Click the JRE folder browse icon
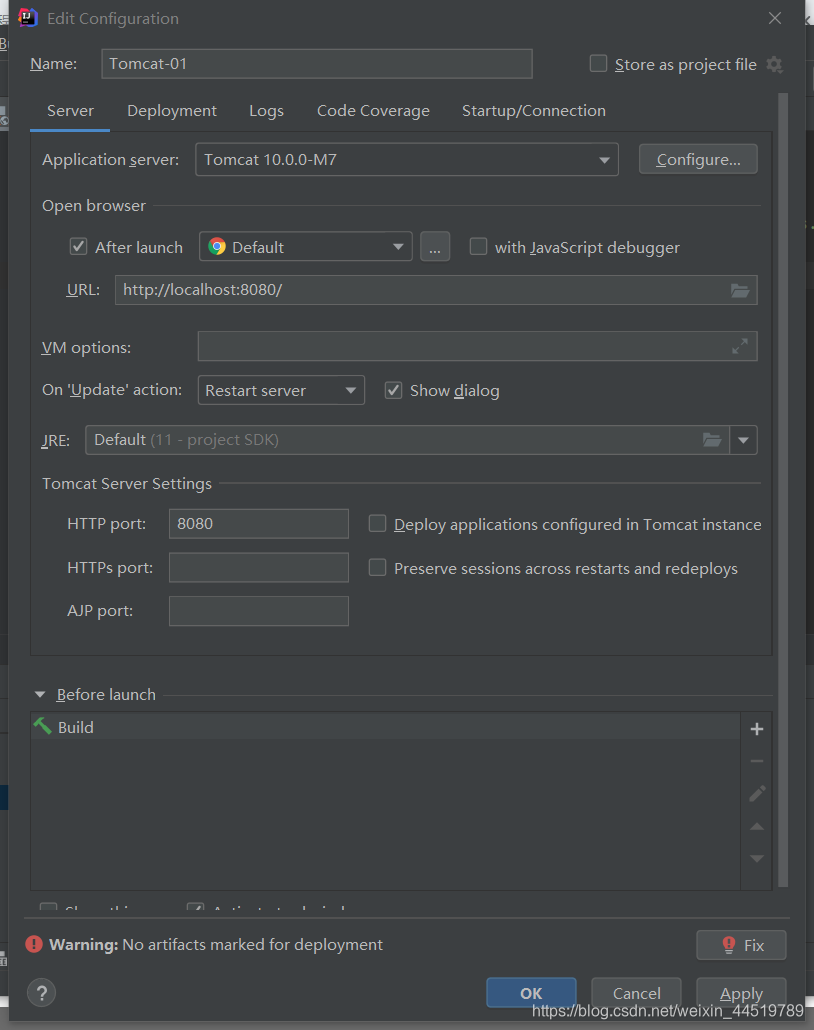This screenshot has height=1030, width=814. (712, 439)
